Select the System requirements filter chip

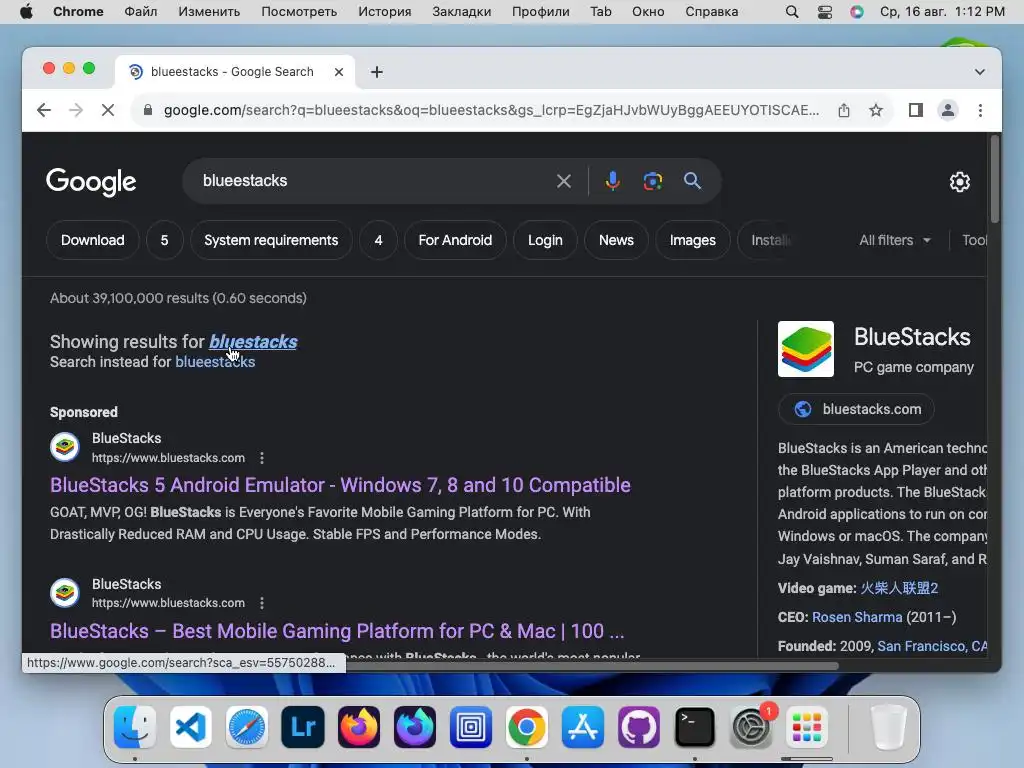point(271,240)
